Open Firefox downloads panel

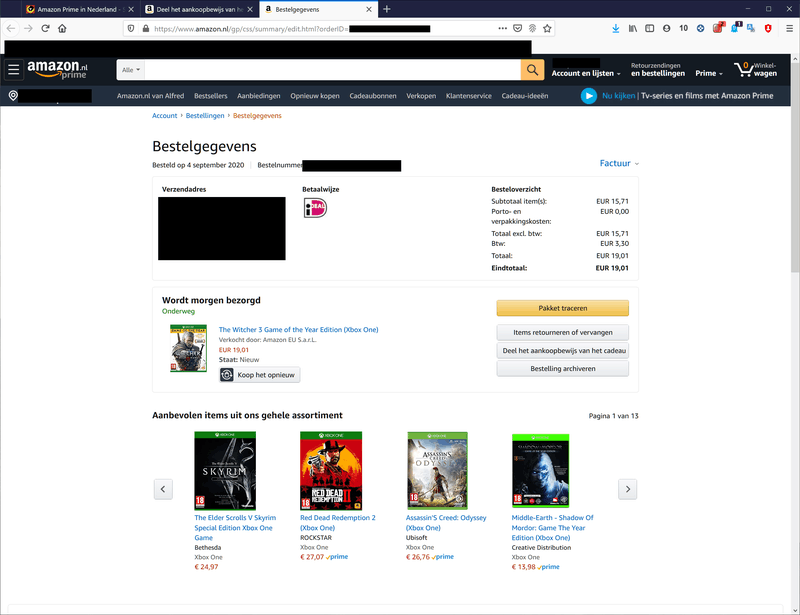(x=616, y=29)
